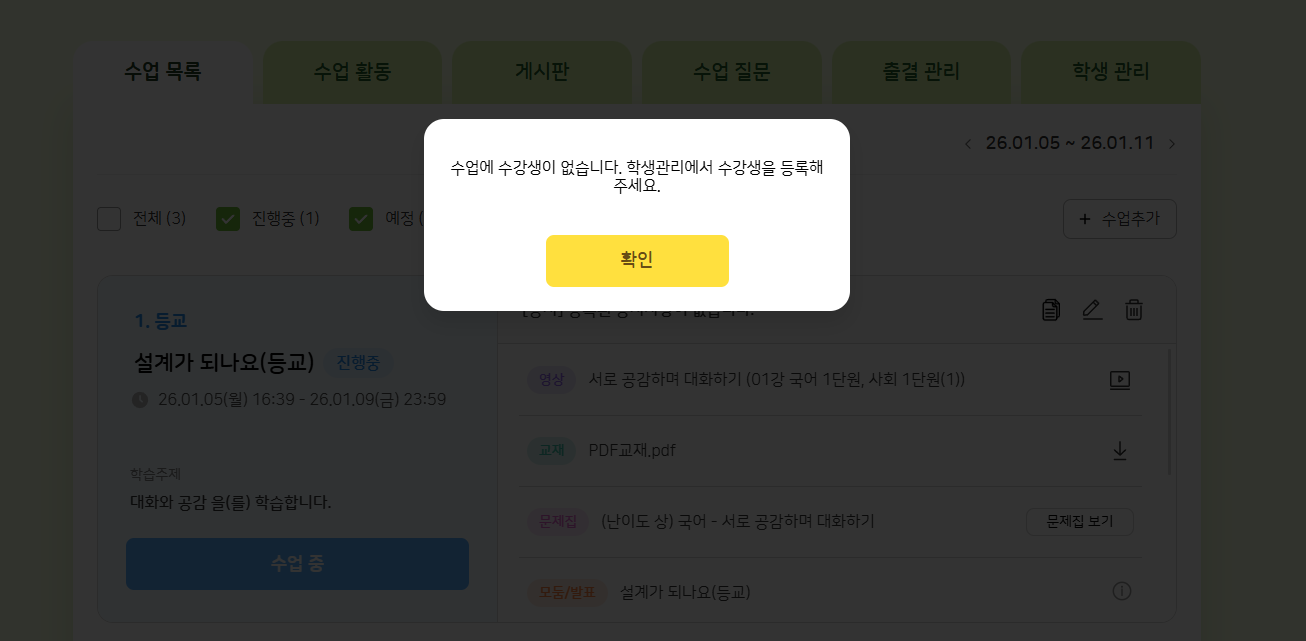This screenshot has height=641, width=1306.
Task: Toggle the 전체 (3) checkbox
Action: click(x=109, y=218)
